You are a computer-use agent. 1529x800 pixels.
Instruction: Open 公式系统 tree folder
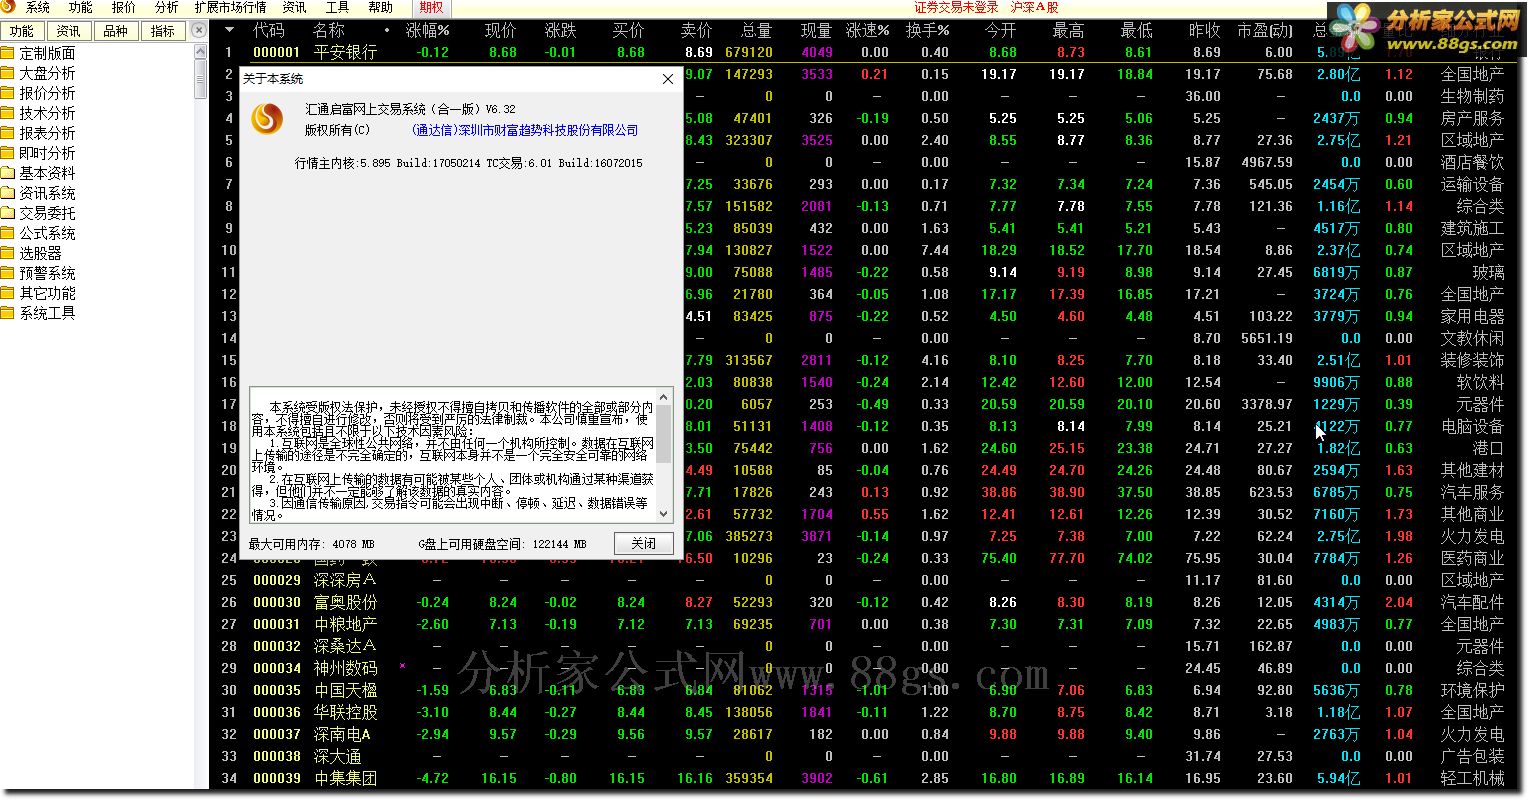(x=47, y=233)
